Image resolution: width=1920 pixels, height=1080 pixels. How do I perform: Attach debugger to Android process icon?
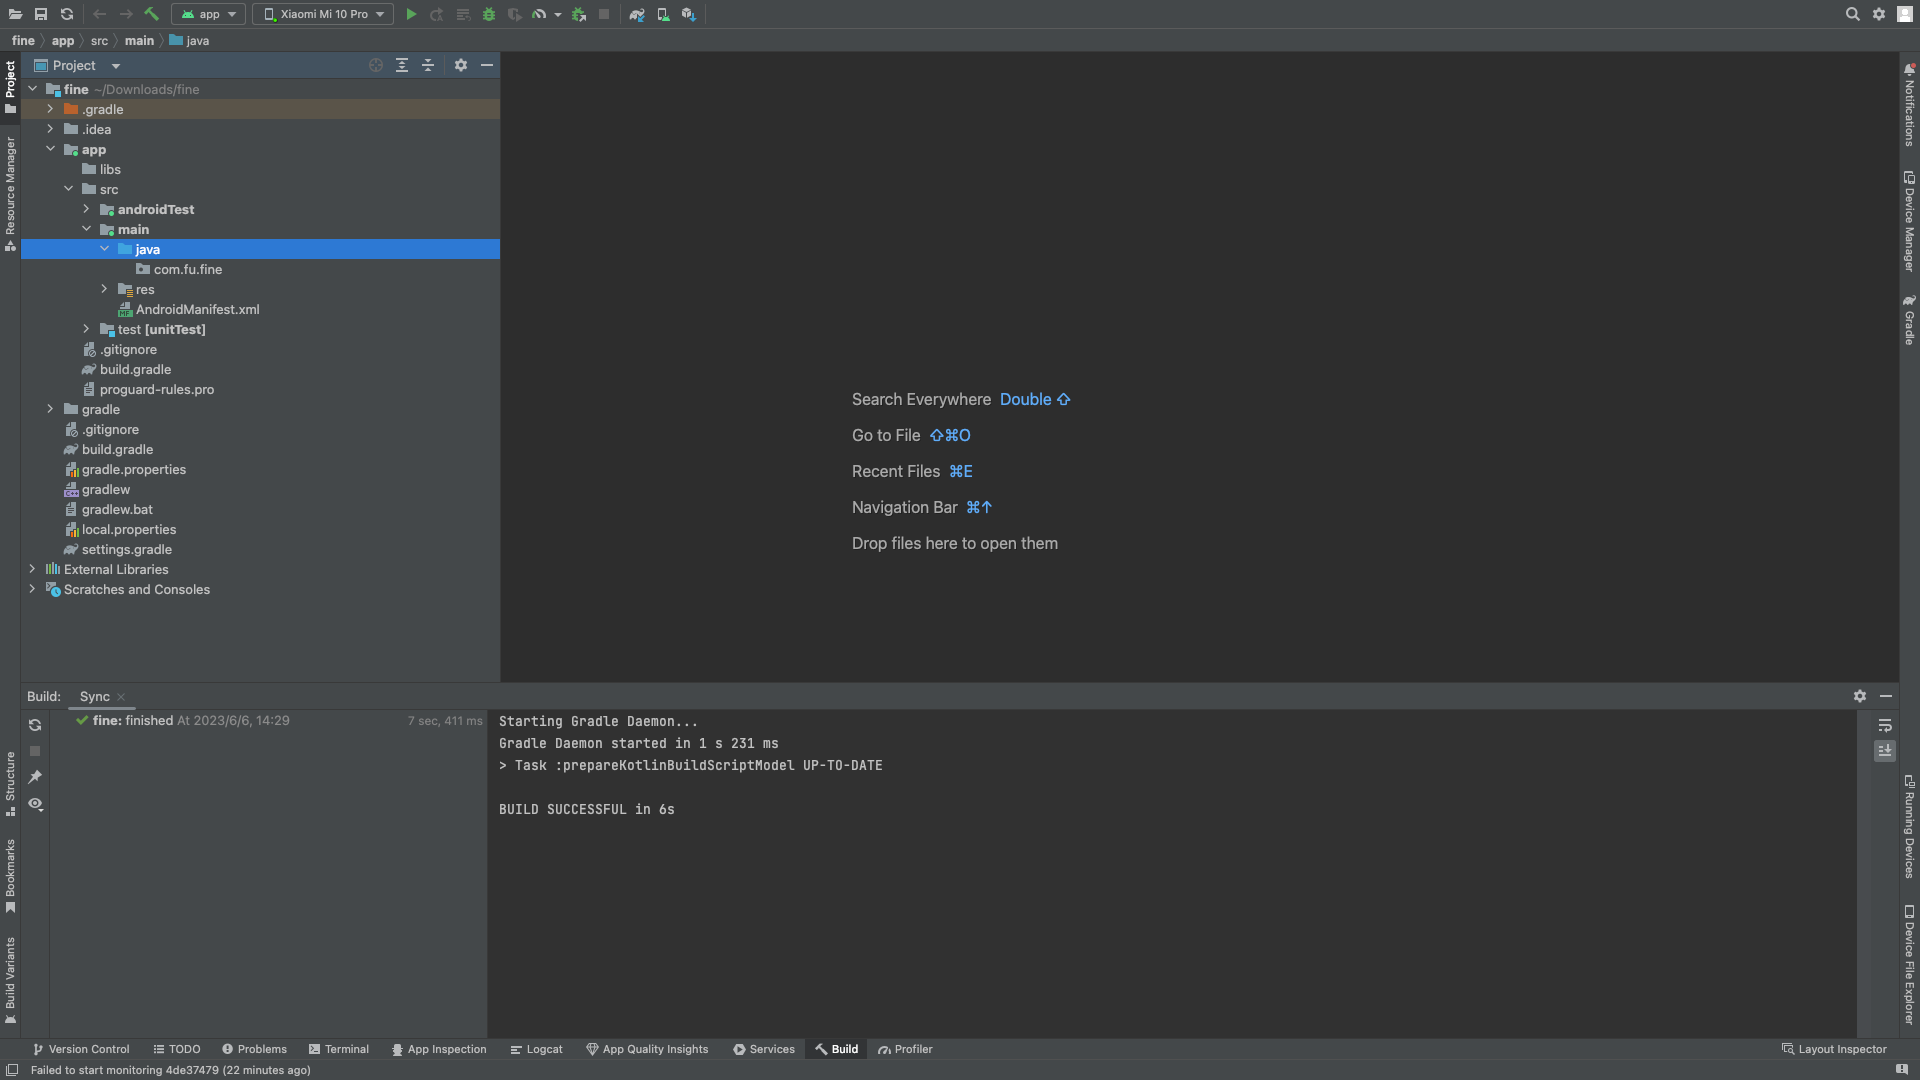tap(579, 14)
